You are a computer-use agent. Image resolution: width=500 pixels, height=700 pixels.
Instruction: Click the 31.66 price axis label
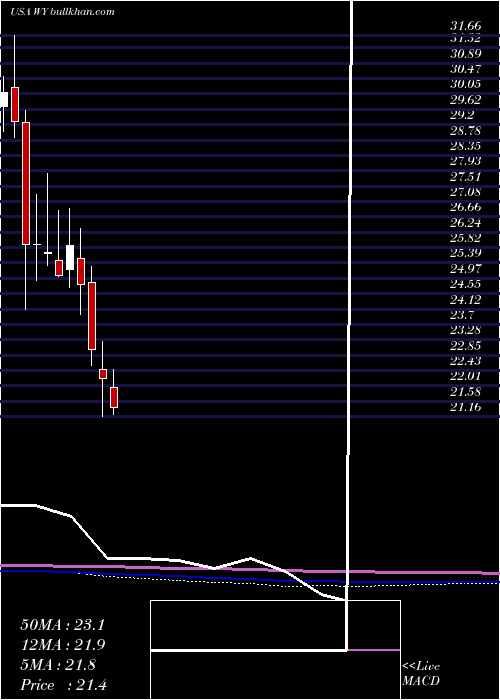pyautogui.click(x=465, y=26)
